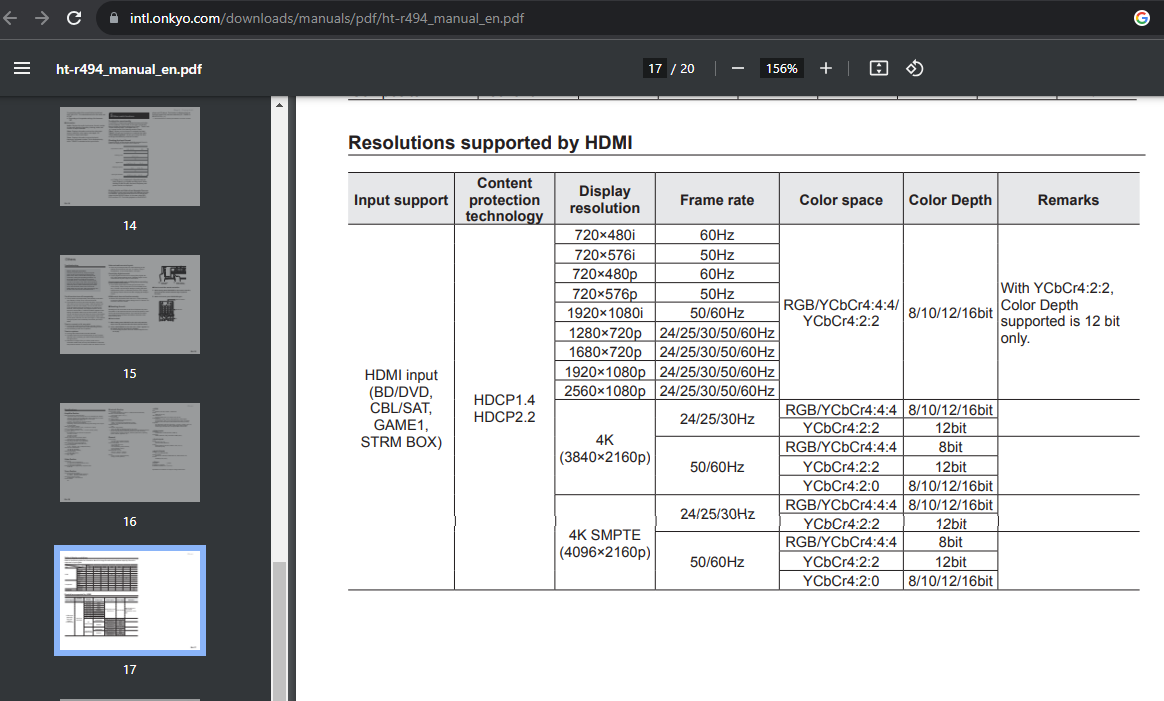Click the sidebar scrollbar up arrow
This screenshot has height=701, width=1164.
(279, 104)
